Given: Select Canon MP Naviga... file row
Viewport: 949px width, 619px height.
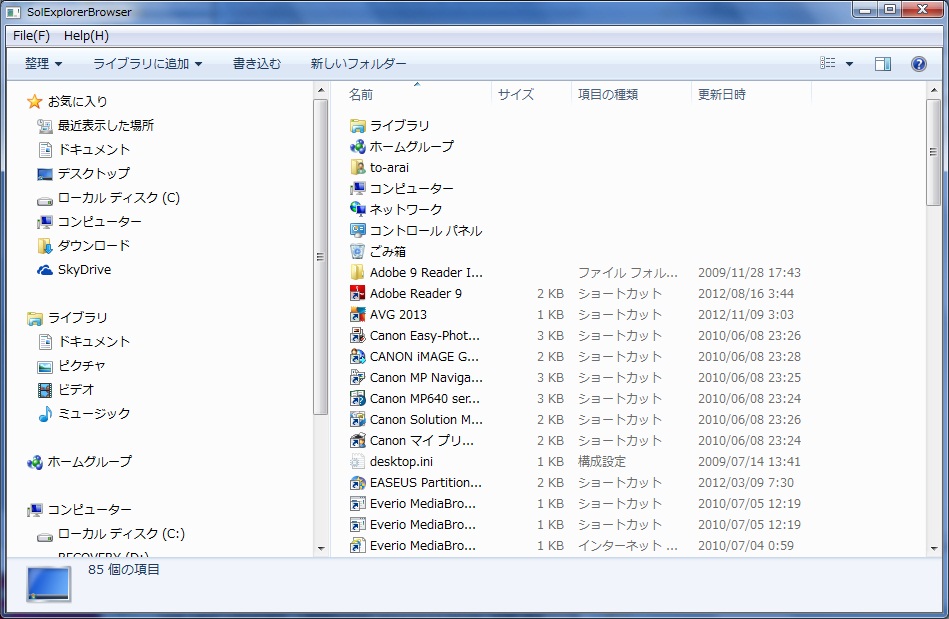Looking at the screenshot, I should click(575, 378).
